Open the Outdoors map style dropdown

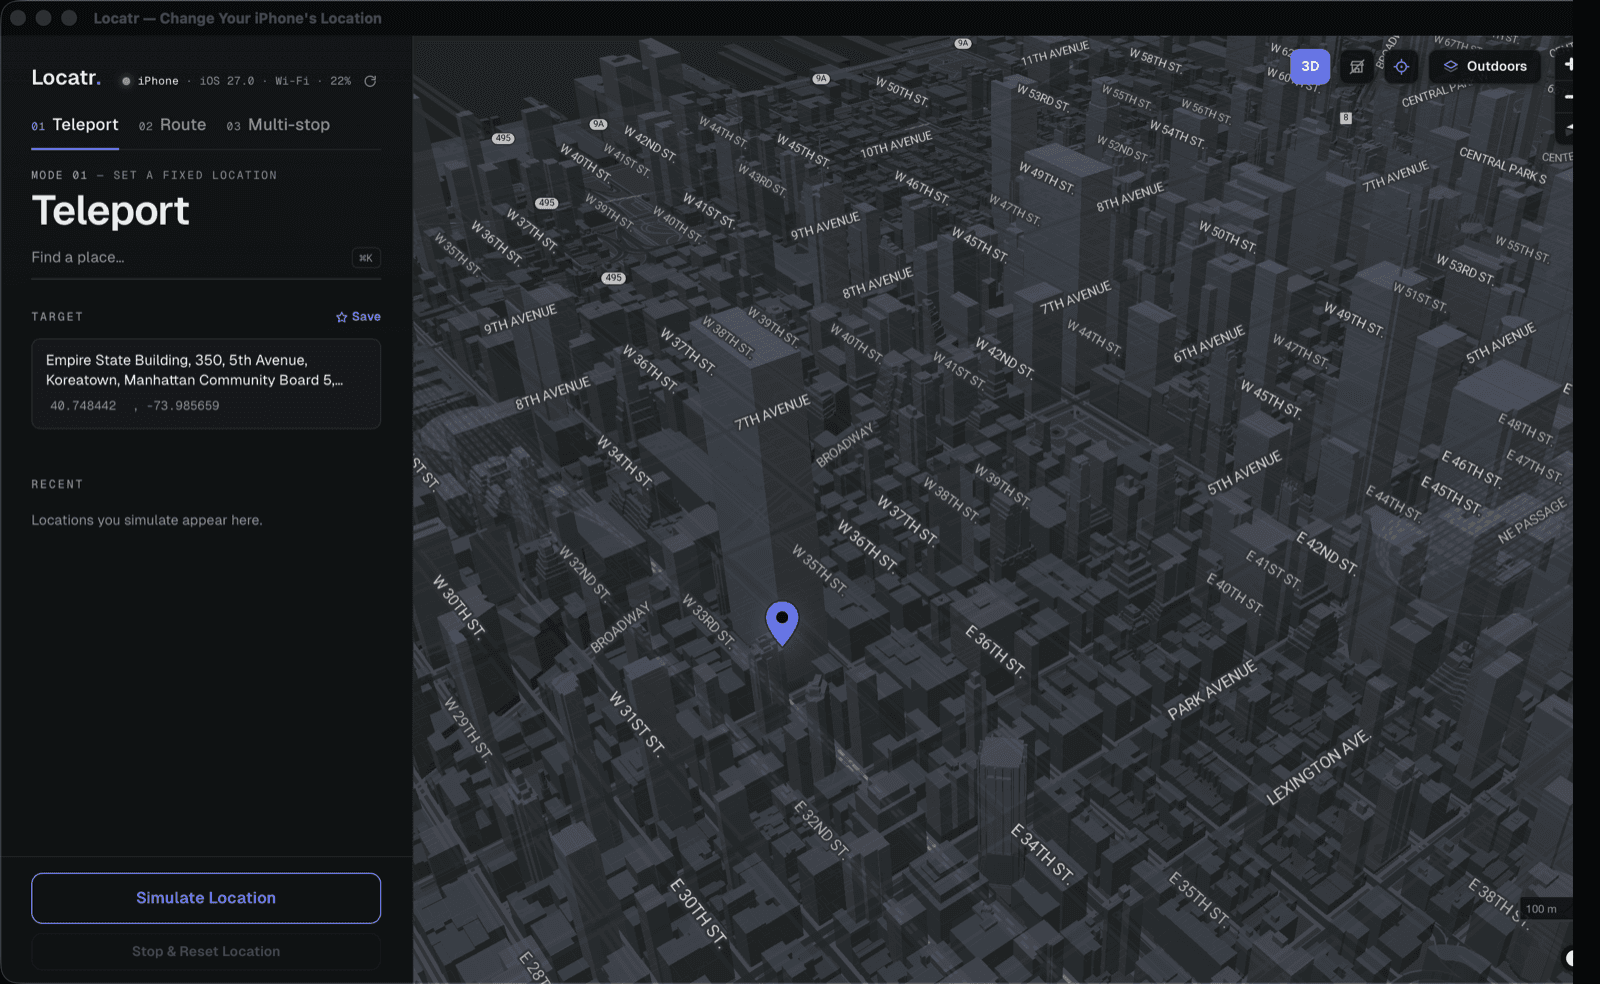click(1485, 66)
